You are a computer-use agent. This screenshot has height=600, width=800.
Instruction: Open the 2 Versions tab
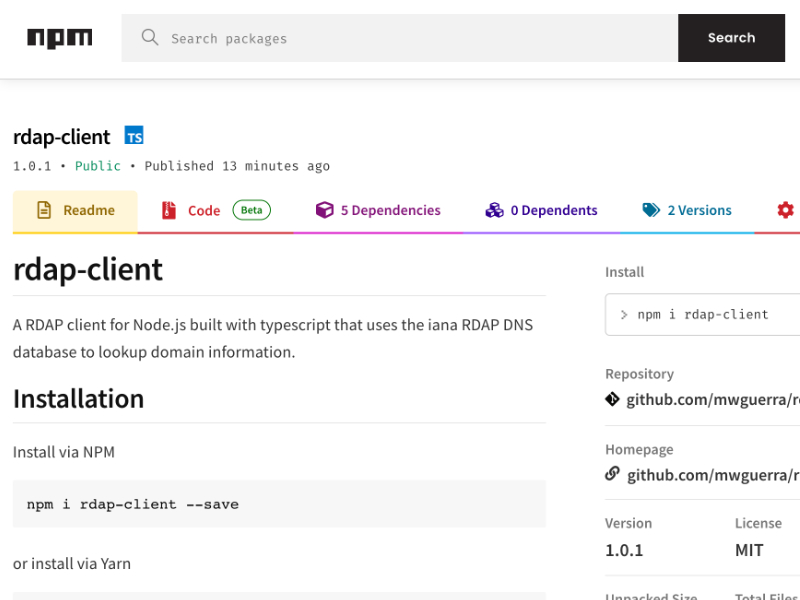[687, 210]
